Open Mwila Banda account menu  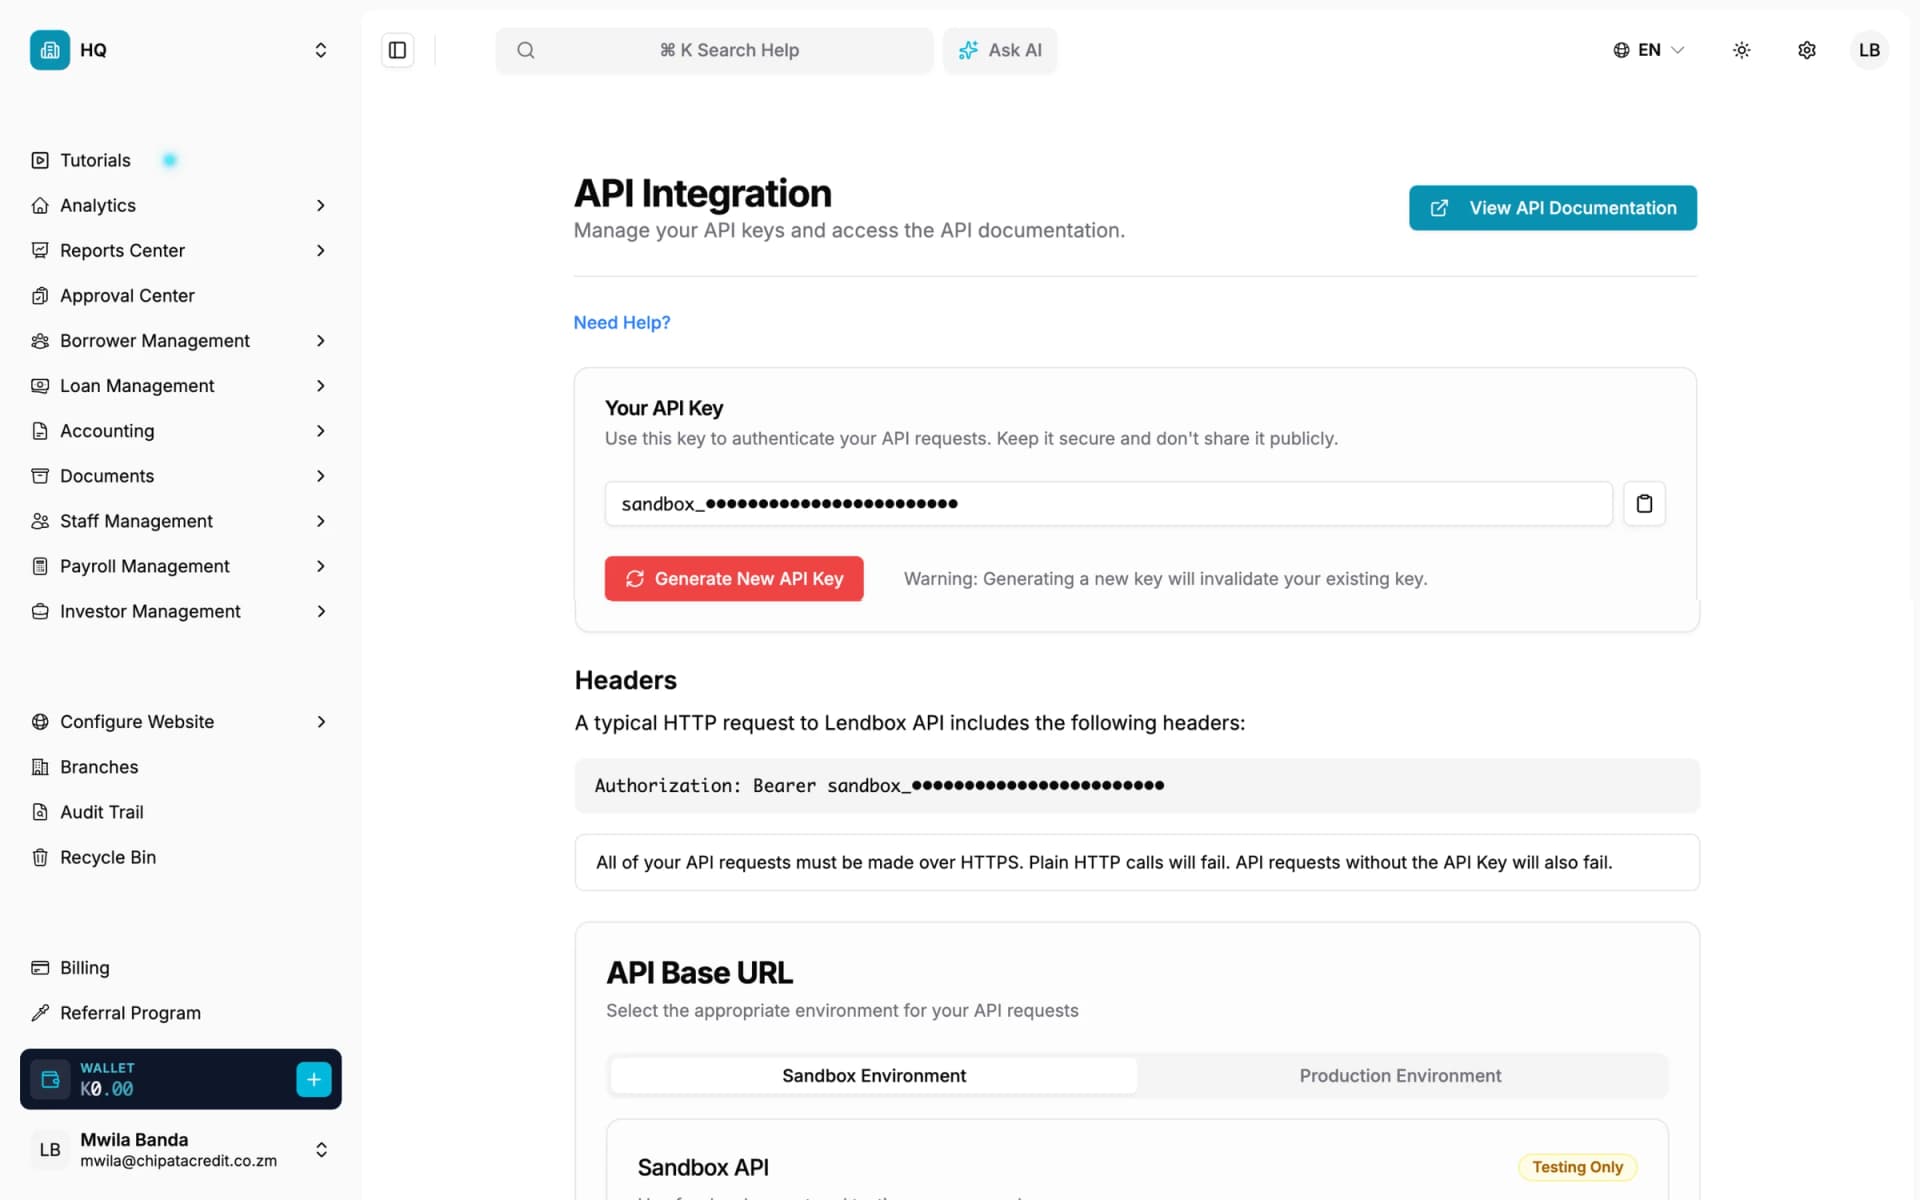(x=180, y=1150)
